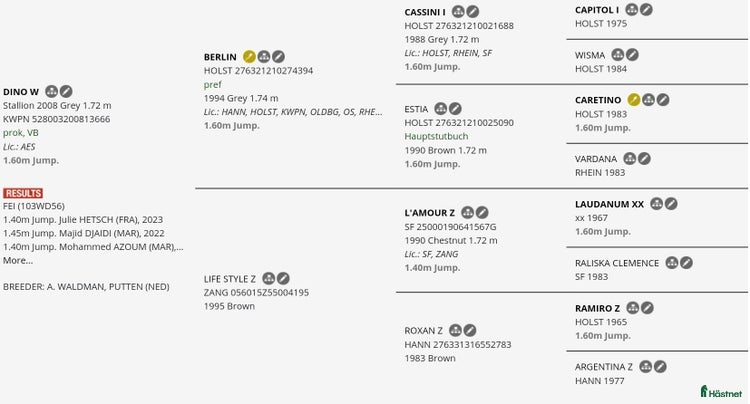Open the pedigree tree icon for ROXAN Z
Viewport: 750px width, 404px height.
click(x=455, y=330)
